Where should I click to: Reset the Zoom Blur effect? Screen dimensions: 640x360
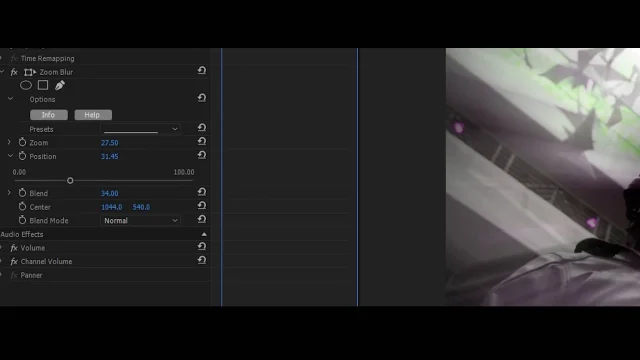tap(202, 71)
